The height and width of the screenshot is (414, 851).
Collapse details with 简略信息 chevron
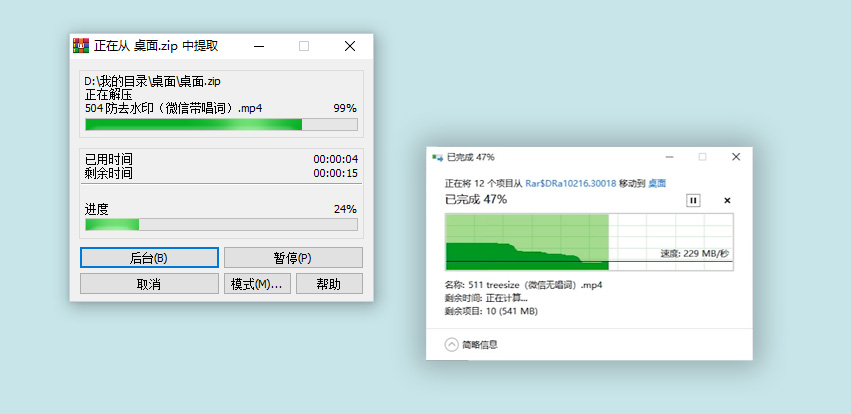452,345
